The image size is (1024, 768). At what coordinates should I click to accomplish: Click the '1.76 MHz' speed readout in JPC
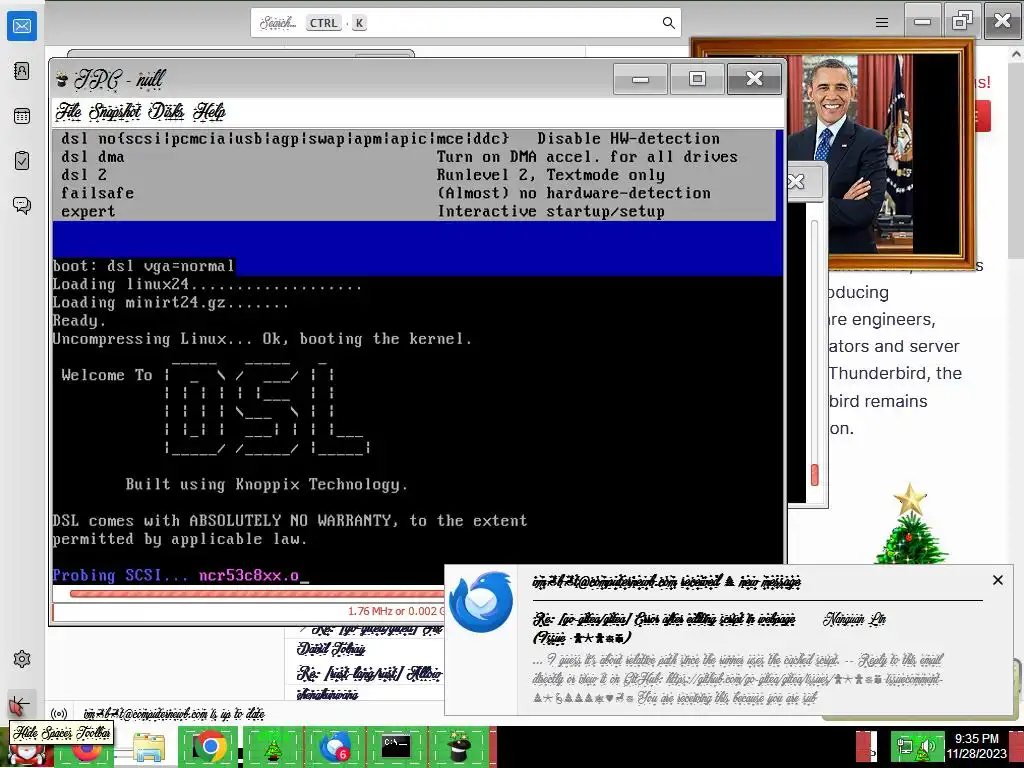396,611
